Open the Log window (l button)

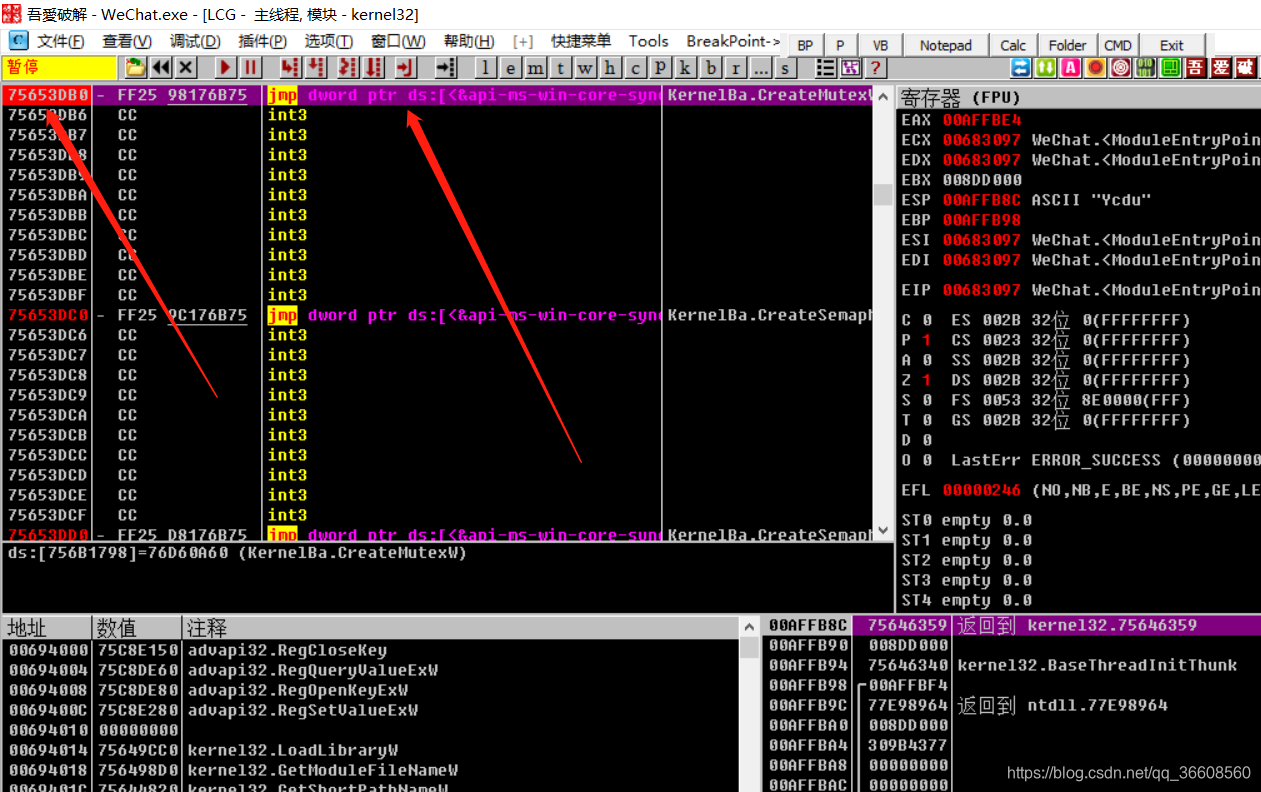point(486,68)
